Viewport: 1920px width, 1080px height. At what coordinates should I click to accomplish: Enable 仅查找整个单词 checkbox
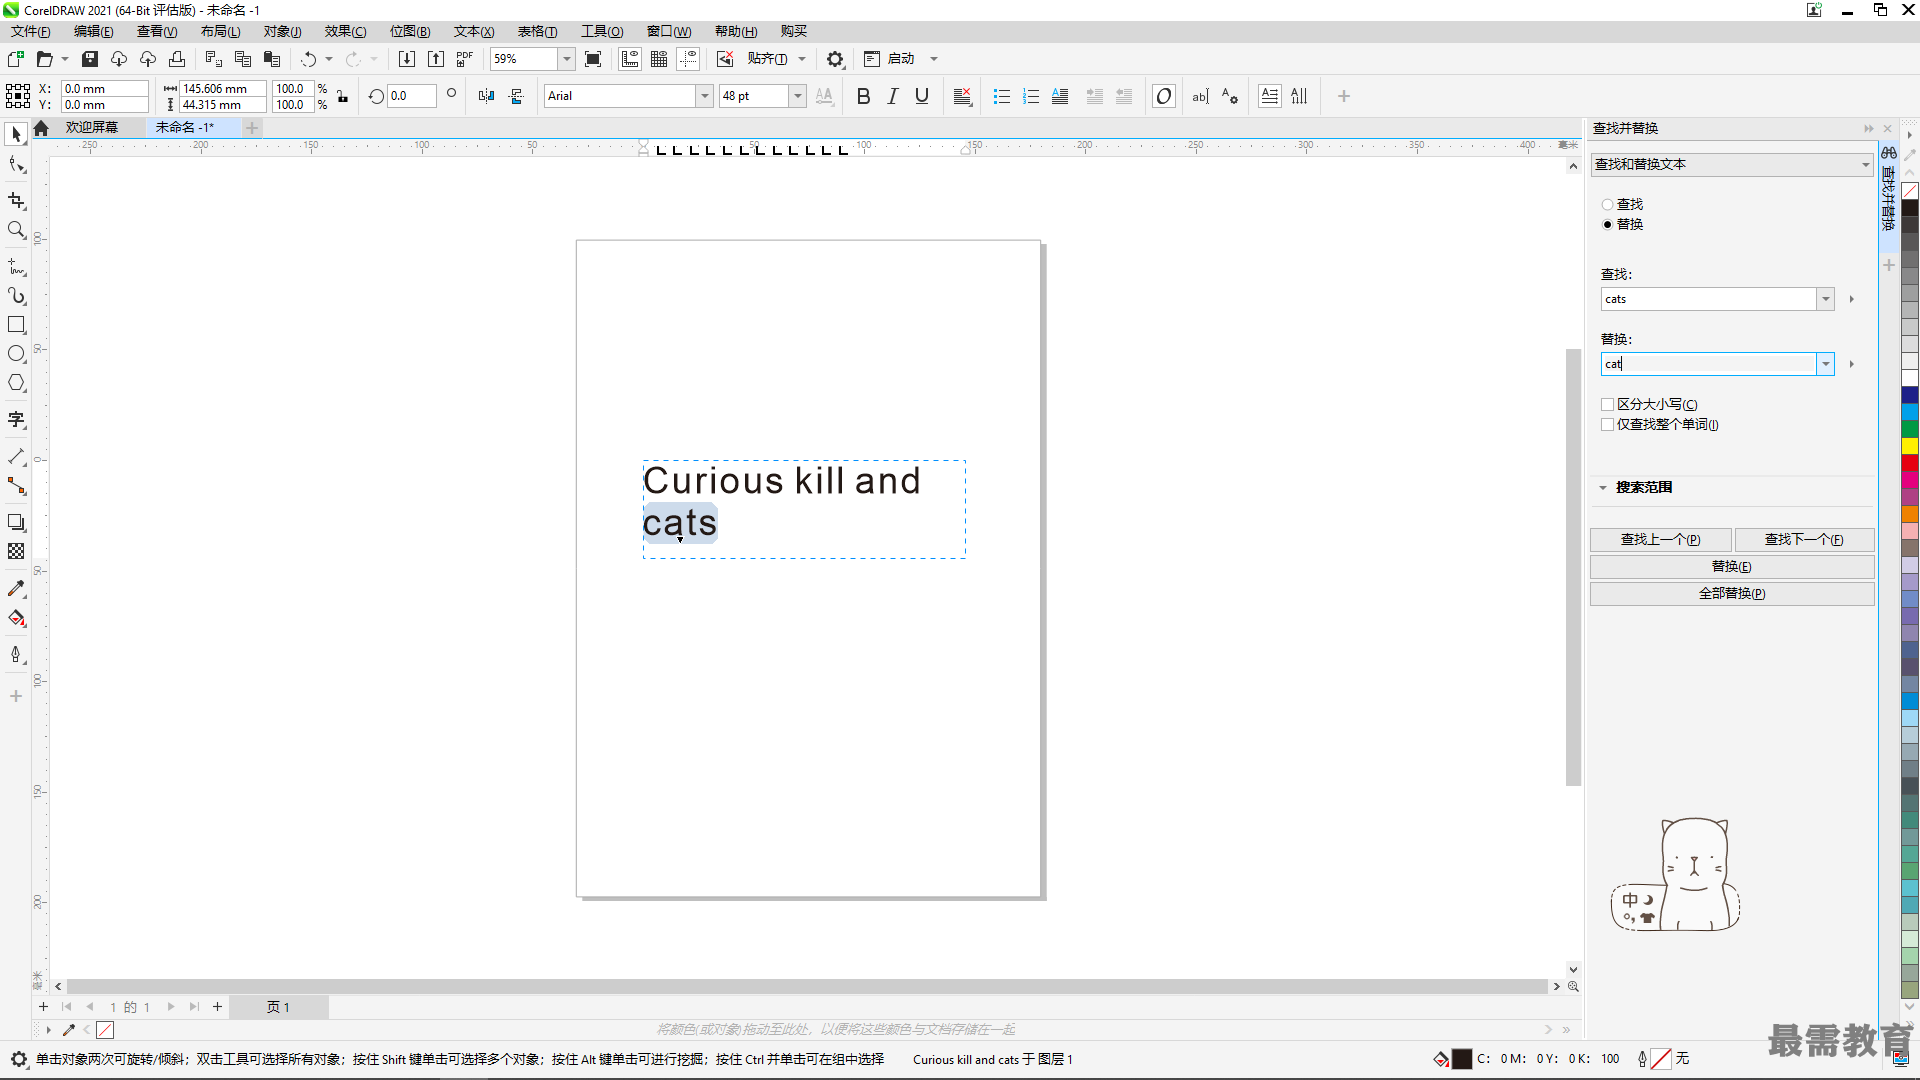click(x=1607, y=424)
